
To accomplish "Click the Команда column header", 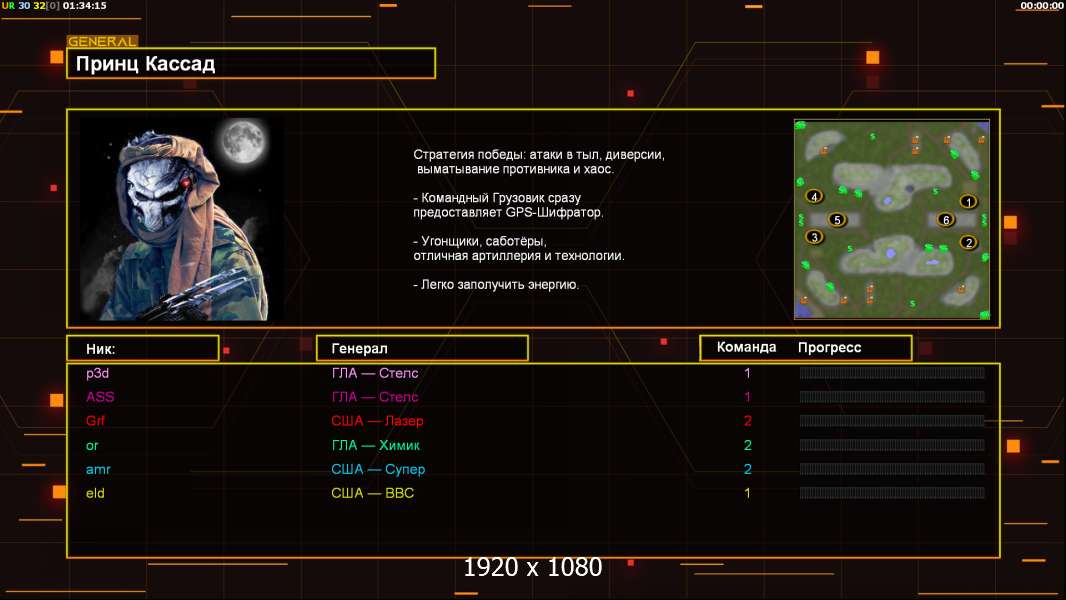I will 746,347.
